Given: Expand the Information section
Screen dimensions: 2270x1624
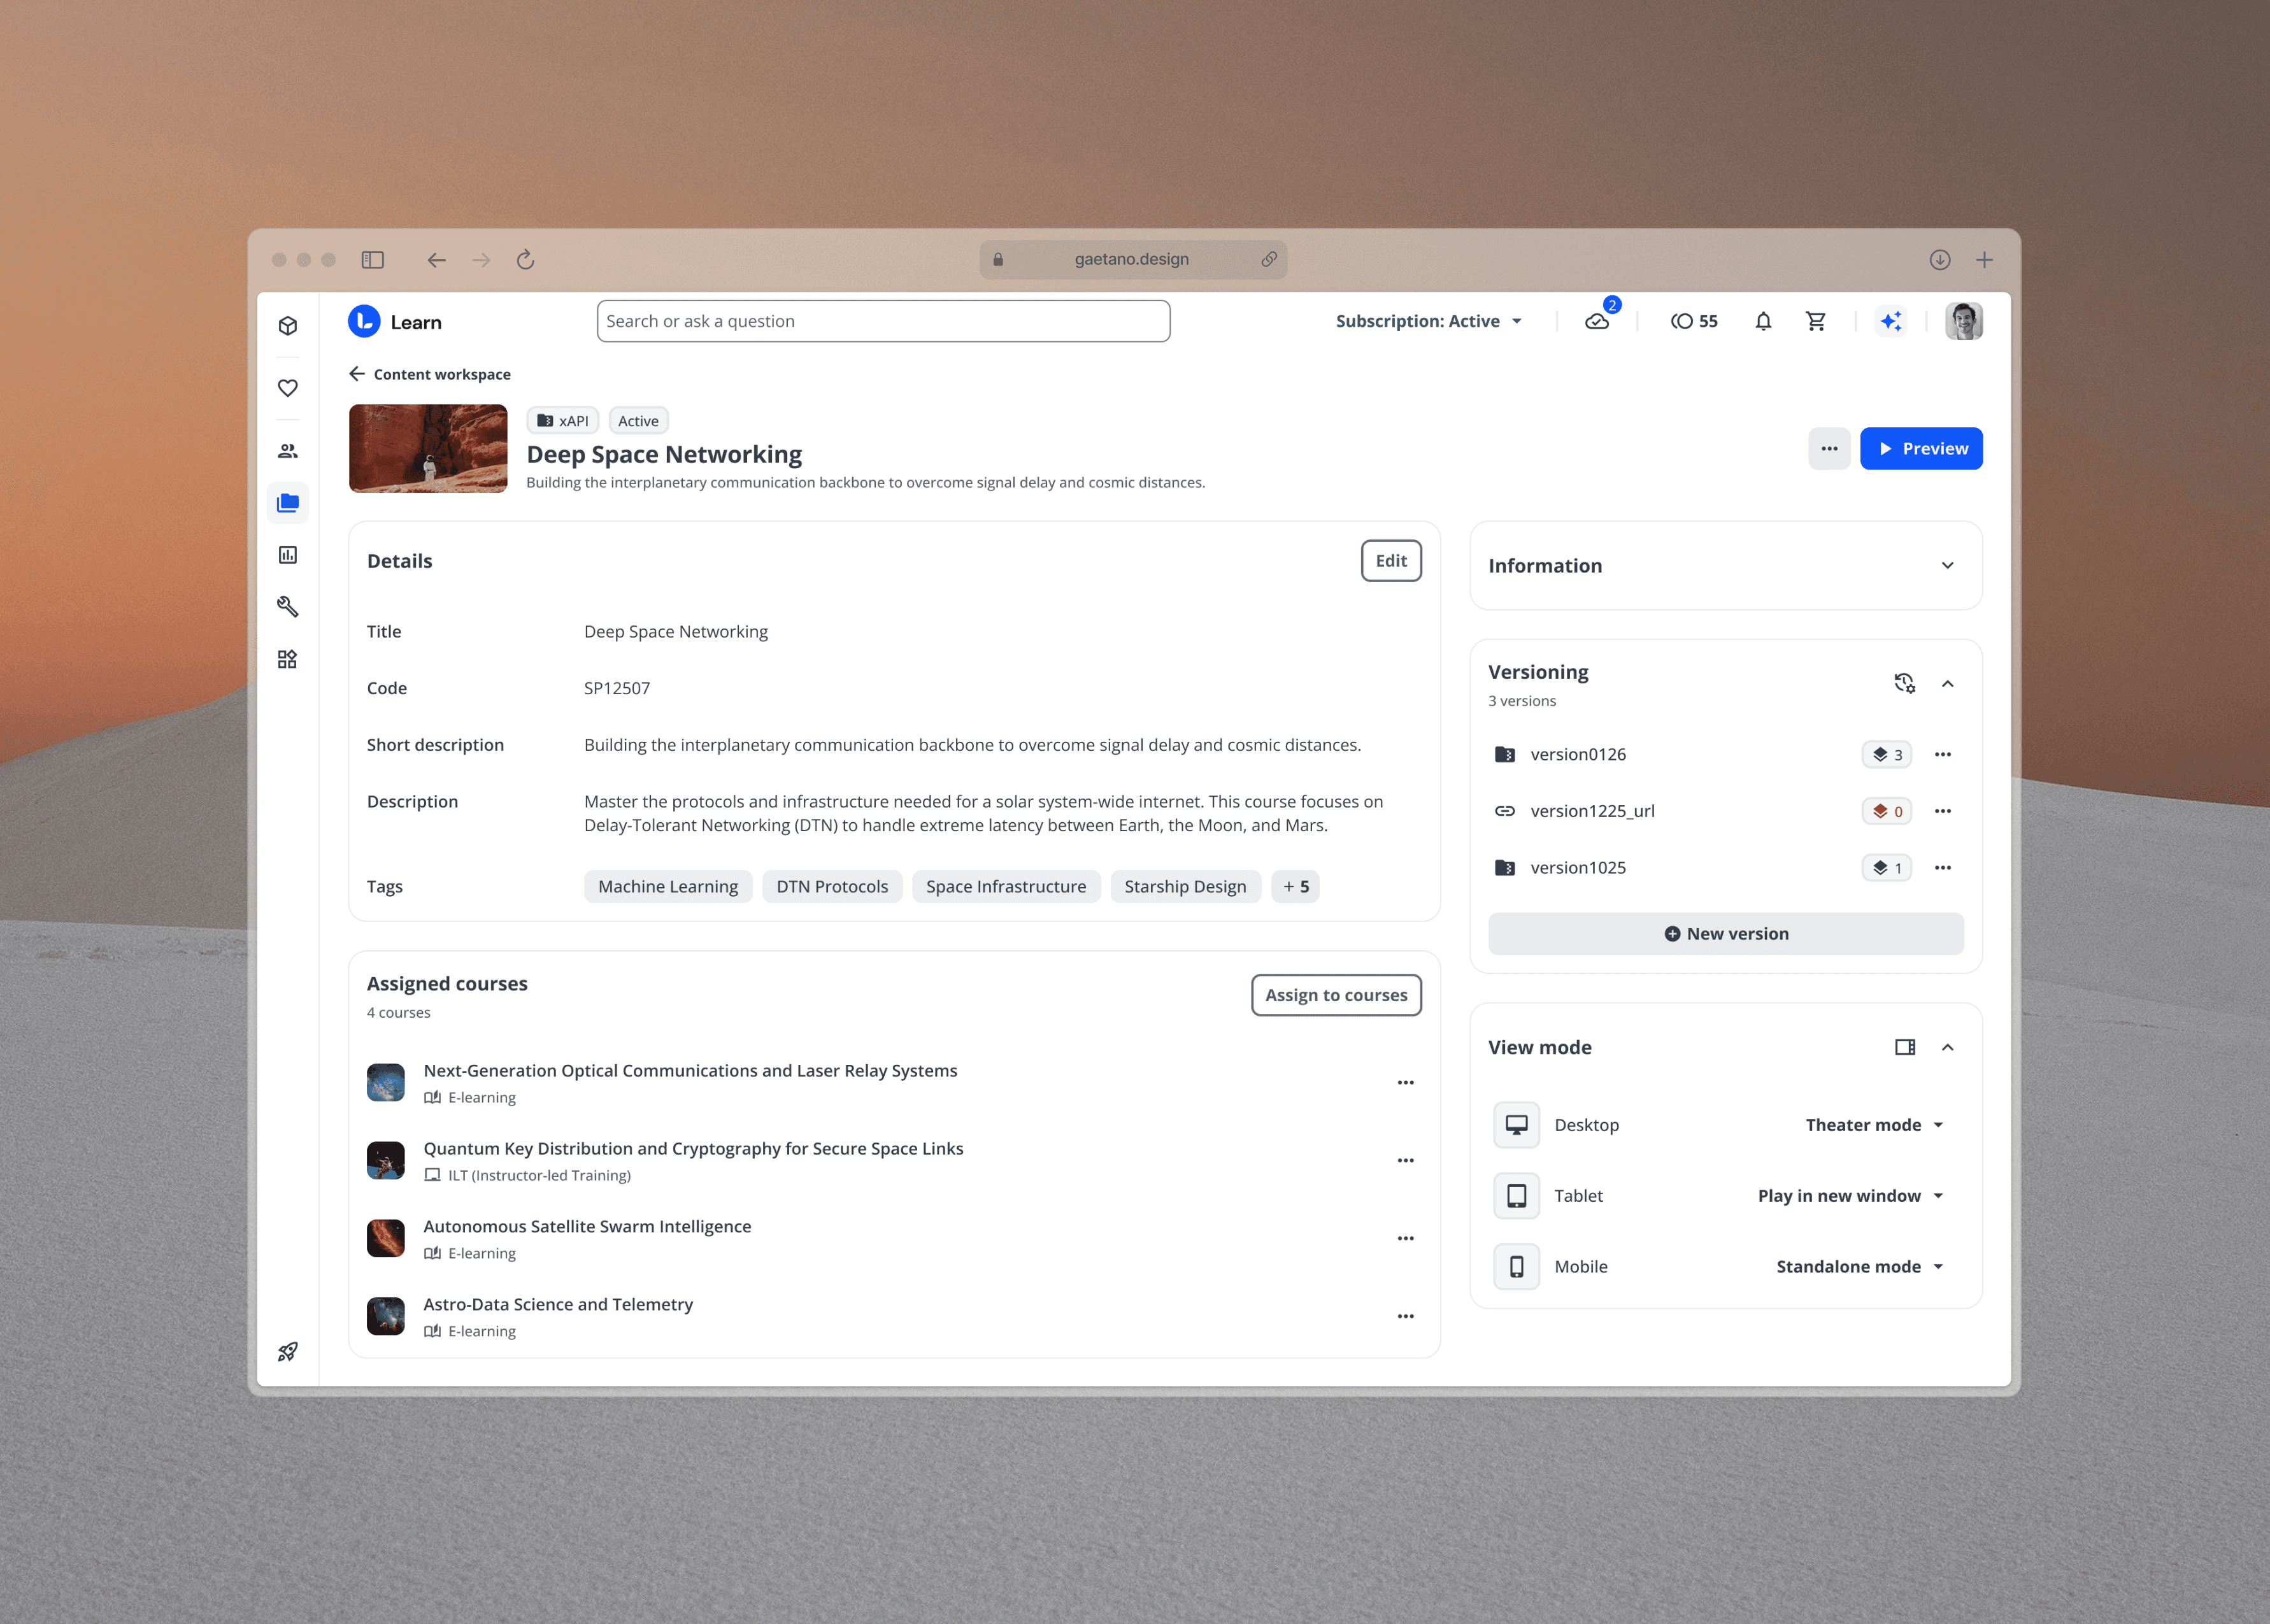Looking at the screenshot, I should point(1947,566).
